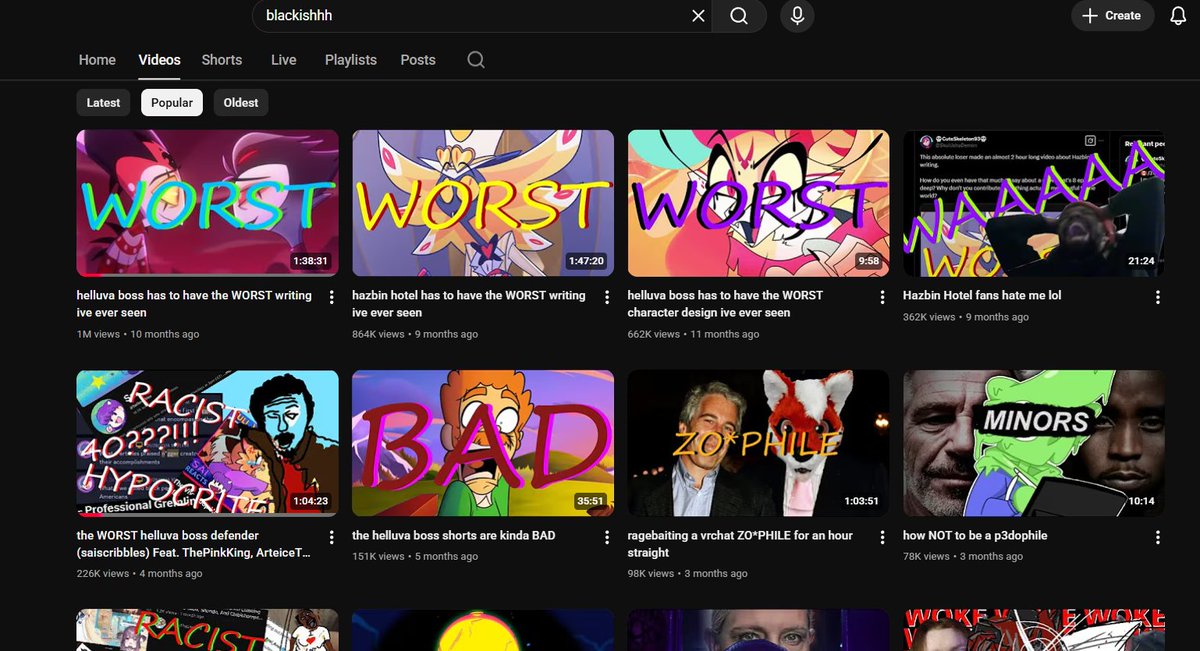Click the magnifier search button beside search box
This screenshot has width=1200, height=651.
(x=739, y=16)
